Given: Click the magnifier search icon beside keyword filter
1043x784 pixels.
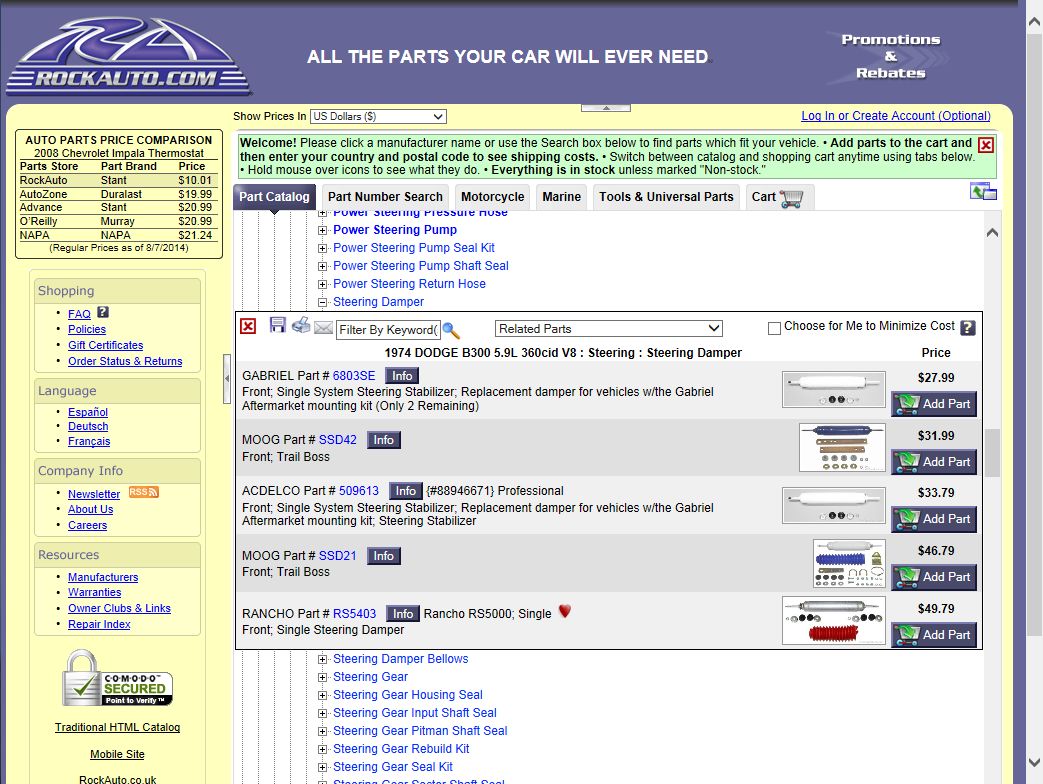Looking at the screenshot, I should pyautogui.click(x=451, y=330).
